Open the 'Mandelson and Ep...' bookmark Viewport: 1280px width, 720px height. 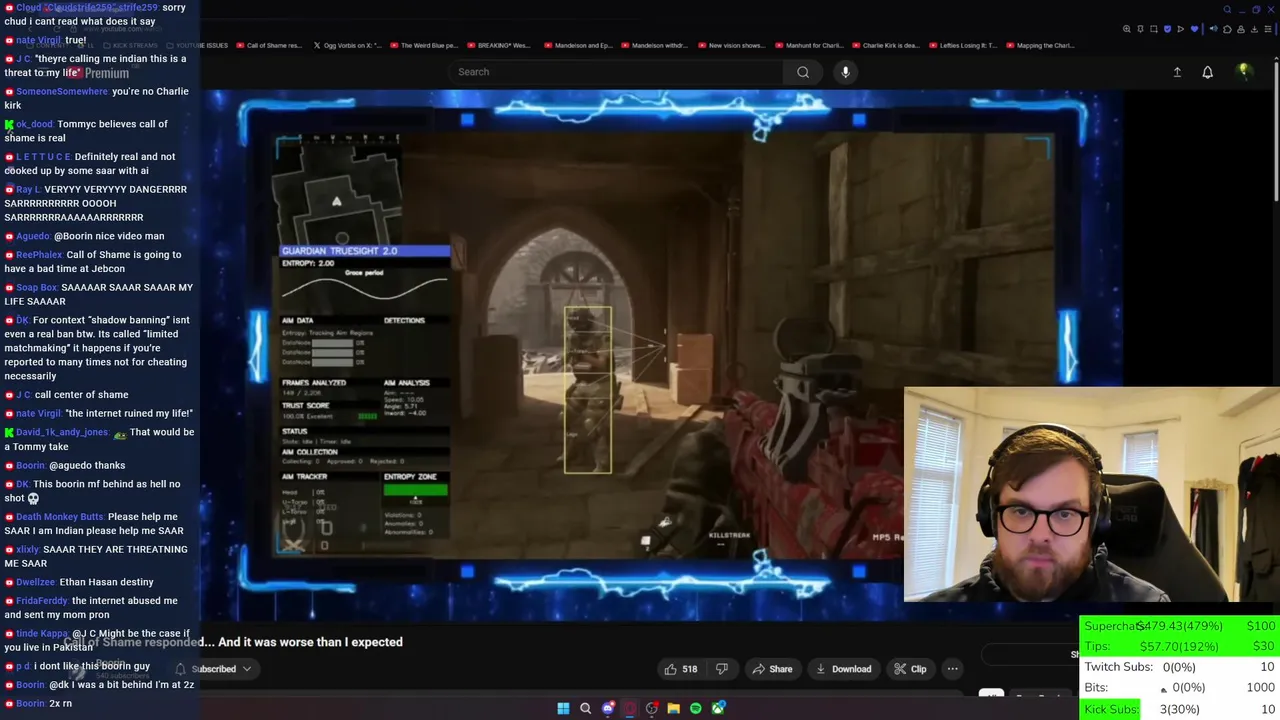578,46
